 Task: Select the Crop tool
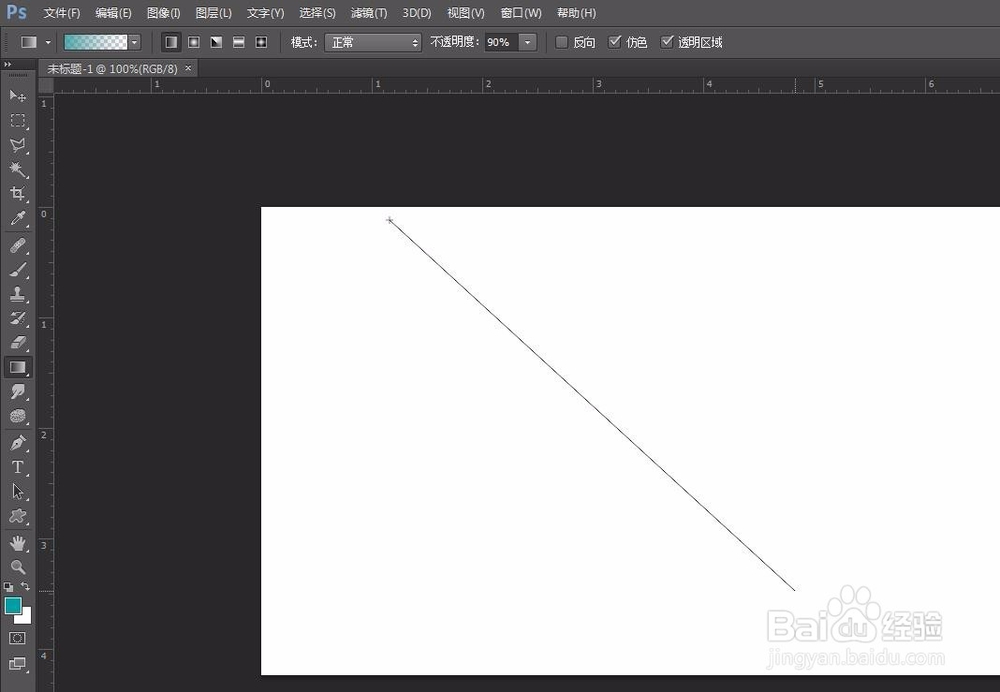pyautogui.click(x=18, y=194)
